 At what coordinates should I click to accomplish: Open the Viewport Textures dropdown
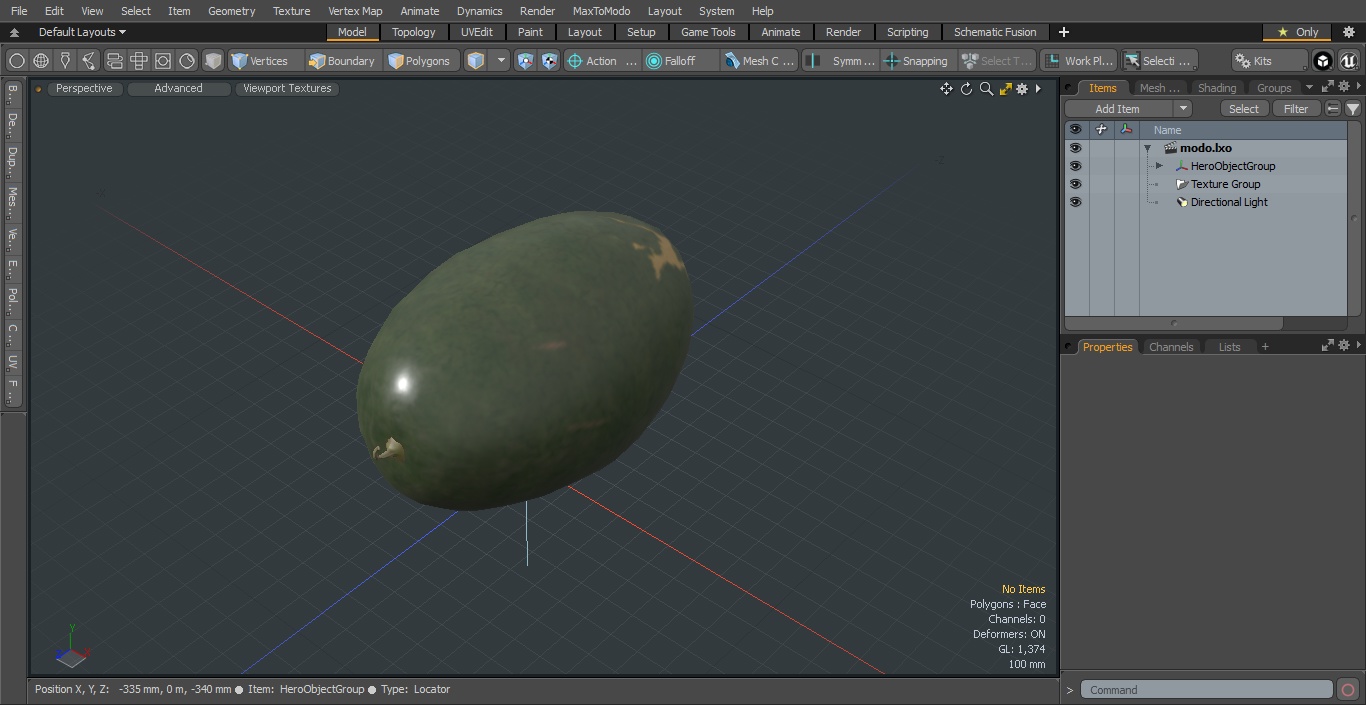click(287, 89)
